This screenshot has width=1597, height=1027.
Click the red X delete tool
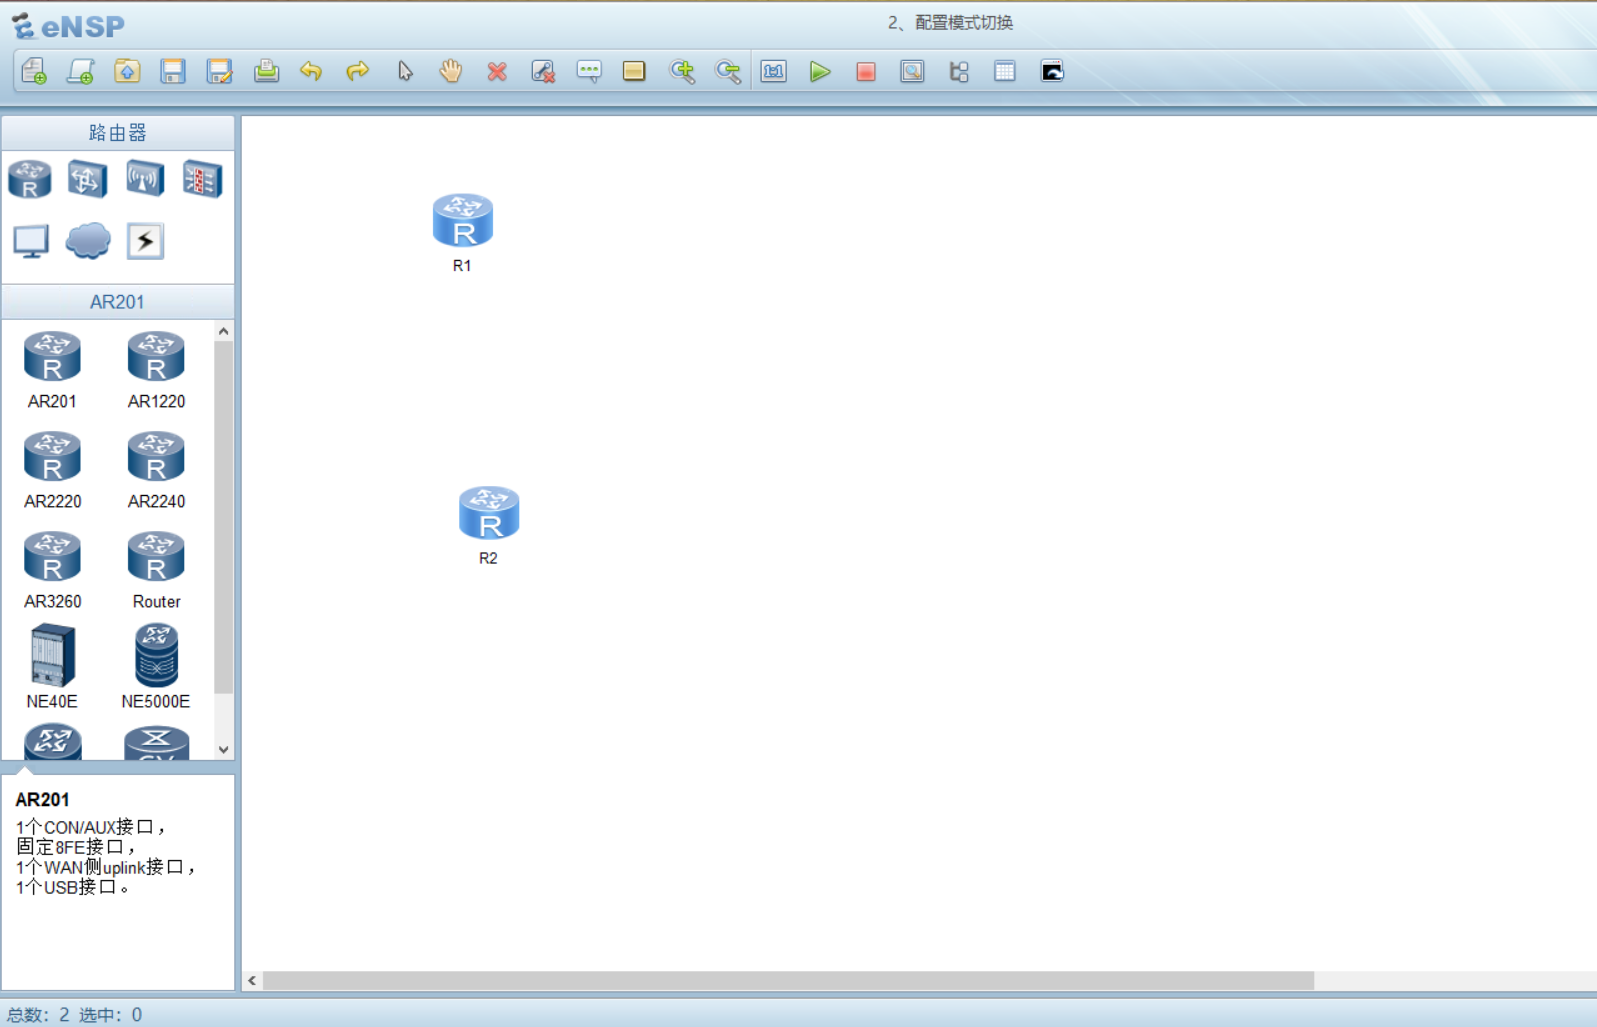point(497,71)
